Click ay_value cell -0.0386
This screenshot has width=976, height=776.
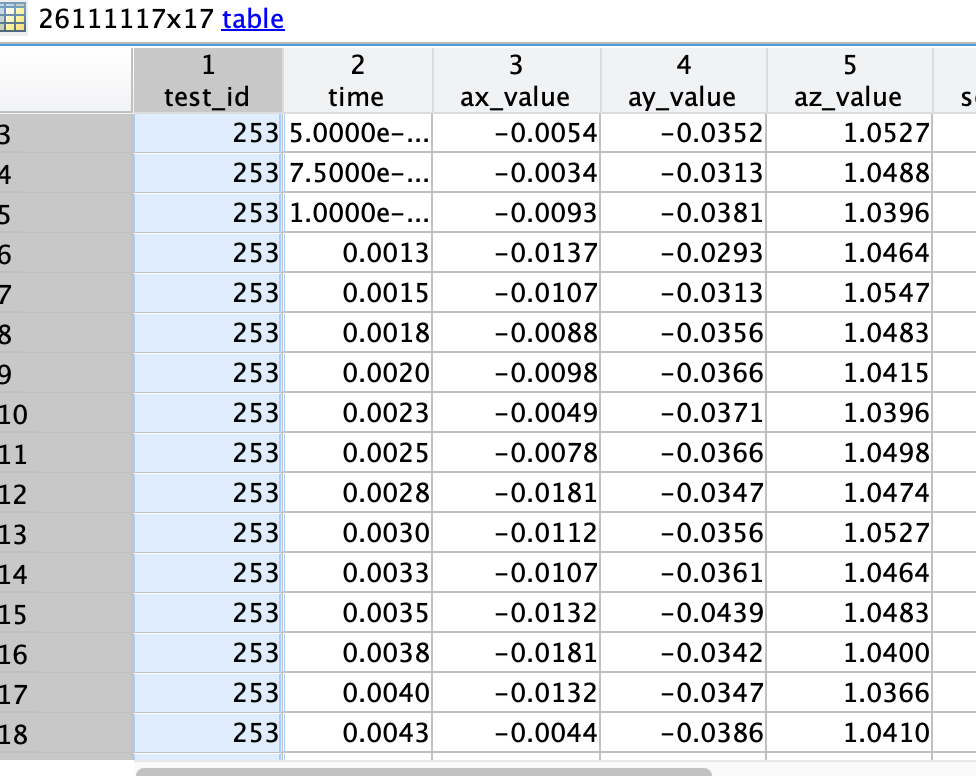point(683,733)
